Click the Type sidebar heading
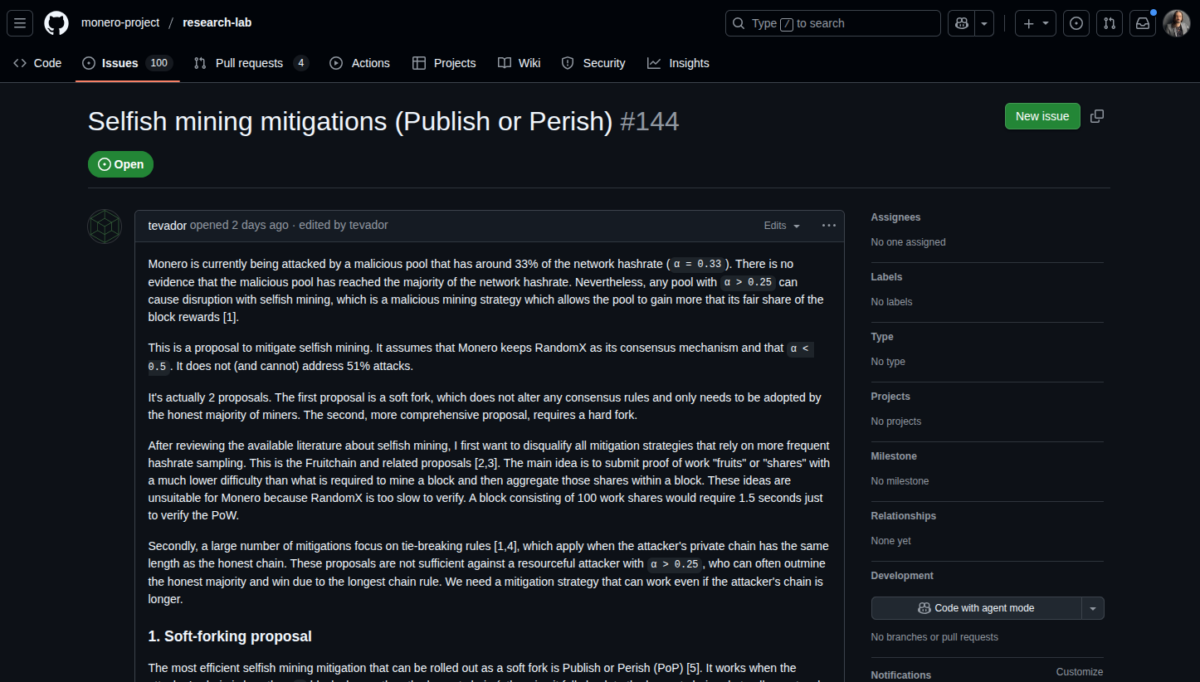Viewport: 1200px width, 682px height. (882, 337)
